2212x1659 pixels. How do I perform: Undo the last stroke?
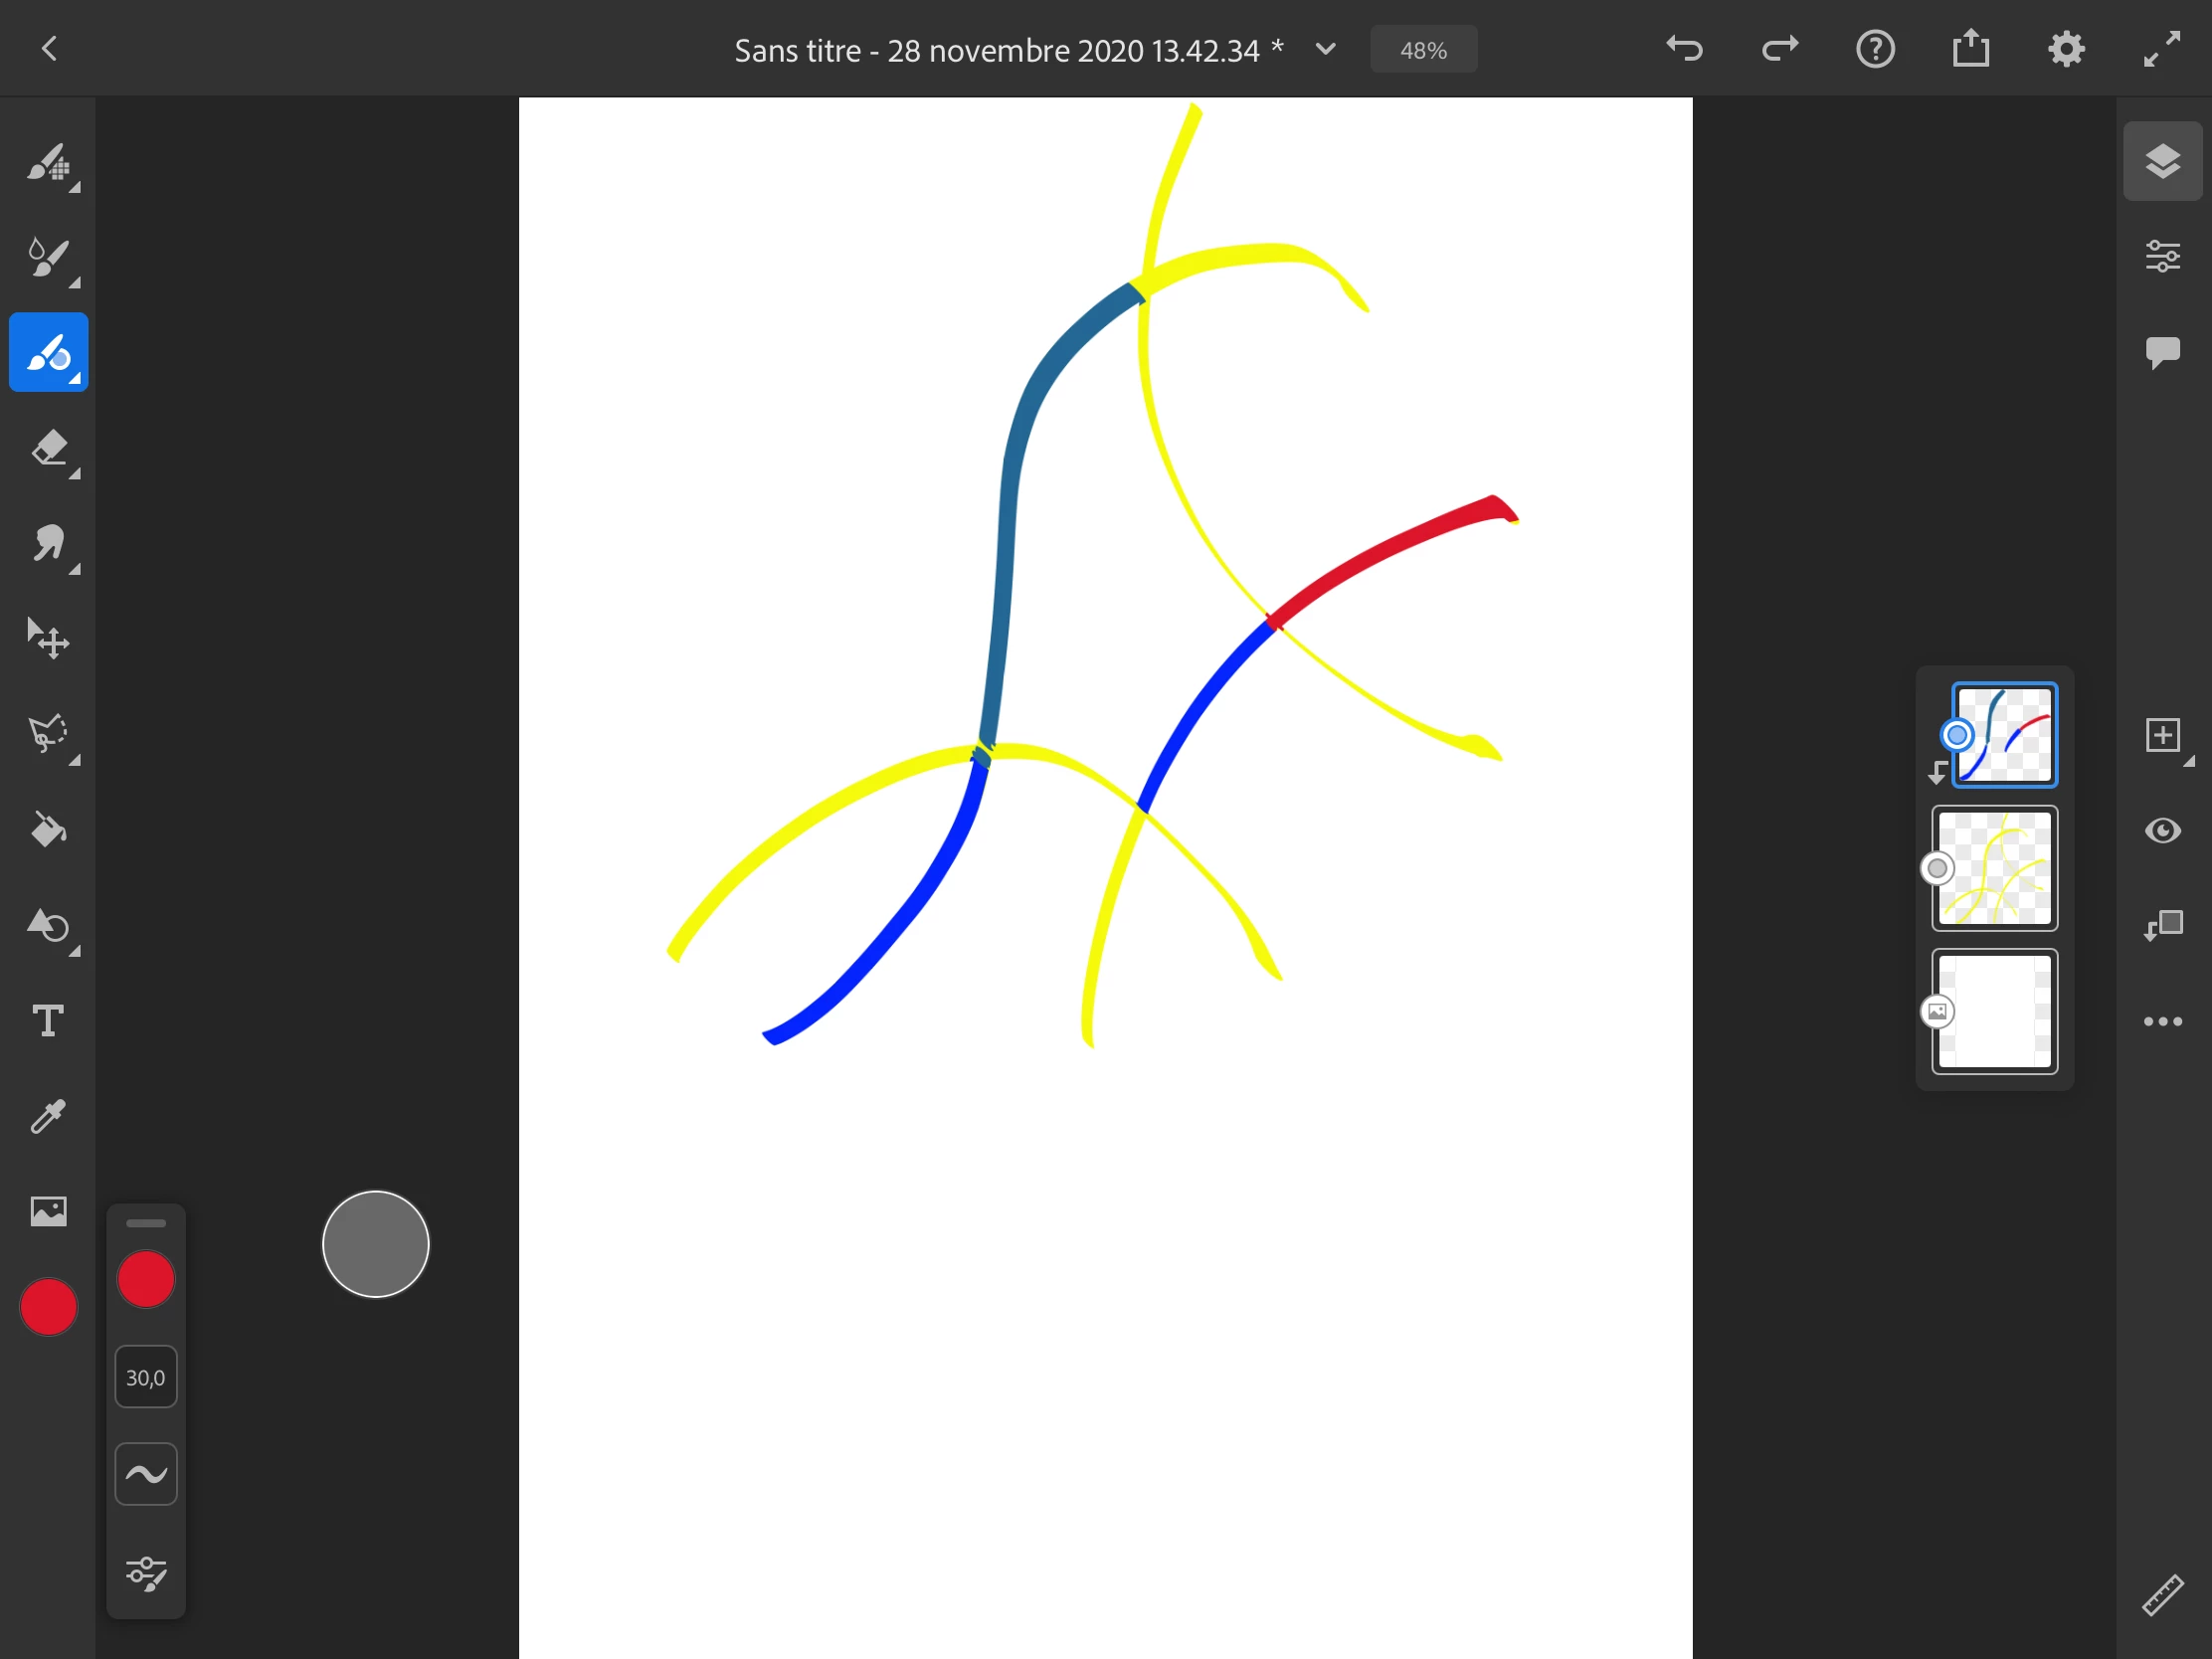(1684, 49)
